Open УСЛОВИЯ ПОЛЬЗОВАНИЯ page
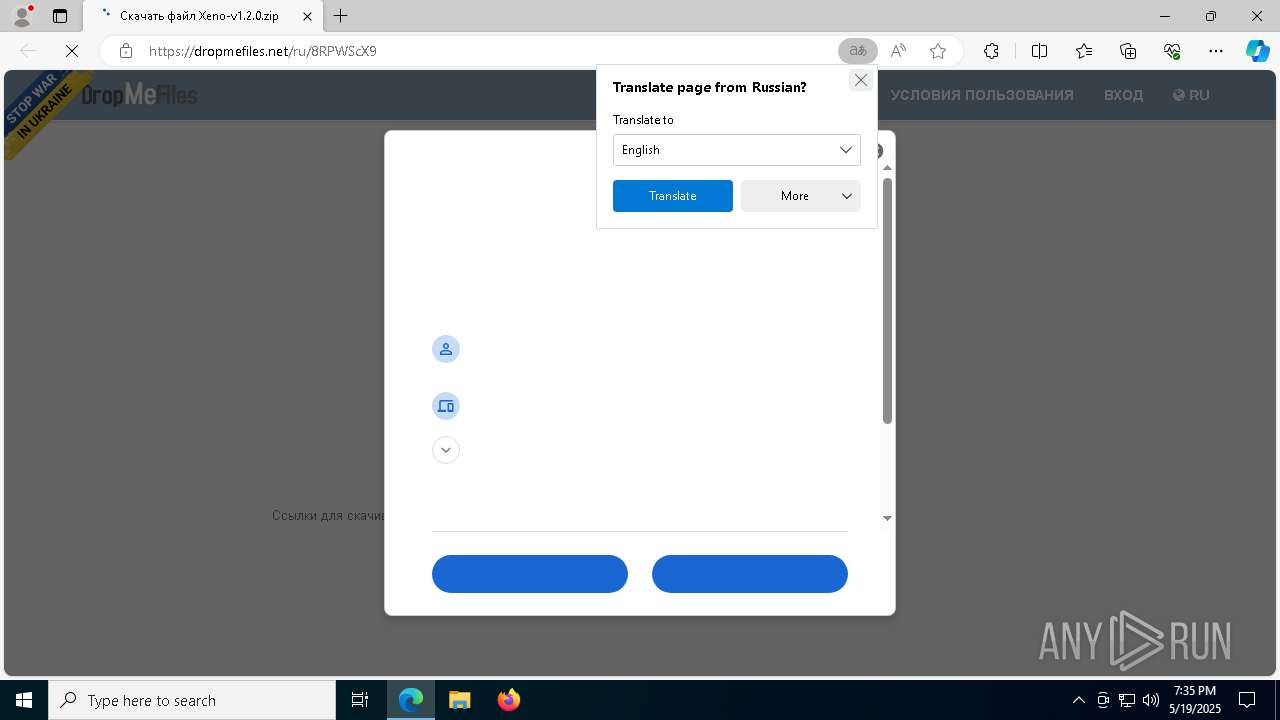The height and width of the screenshot is (720, 1280). click(982, 95)
